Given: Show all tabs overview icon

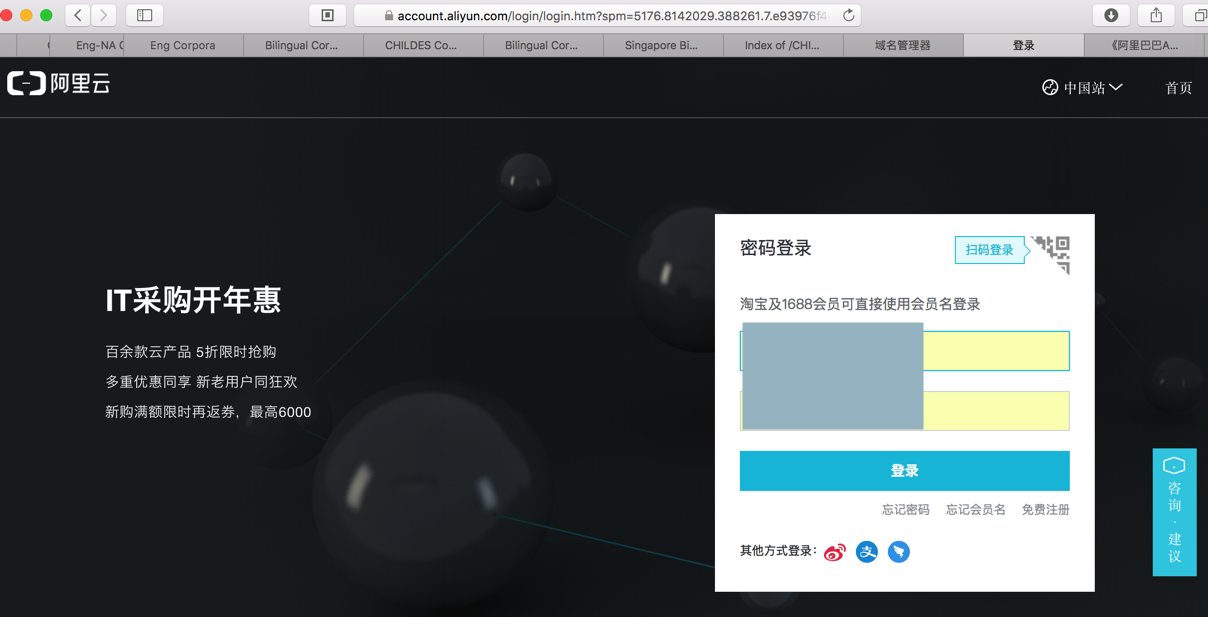Looking at the screenshot, I should tap(1198, 15).
